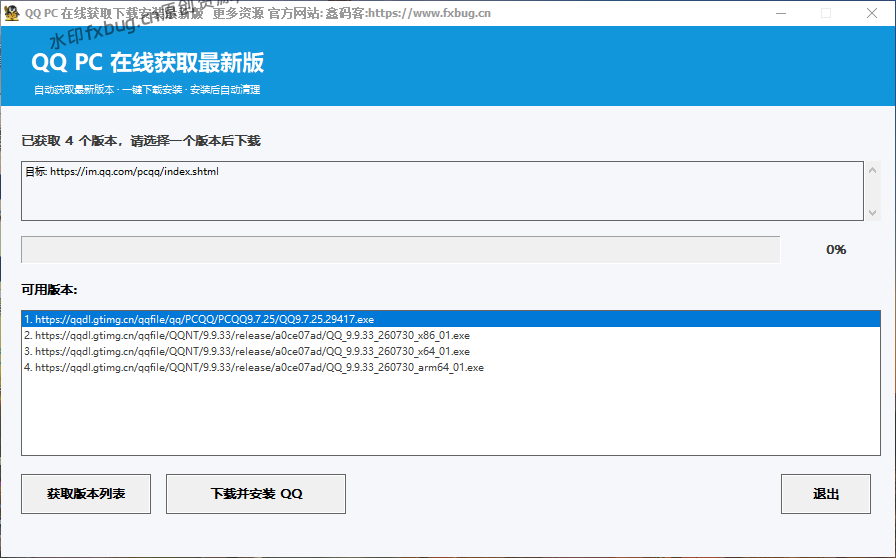Click the 获取版本列表 button

[x=86, y=494]
